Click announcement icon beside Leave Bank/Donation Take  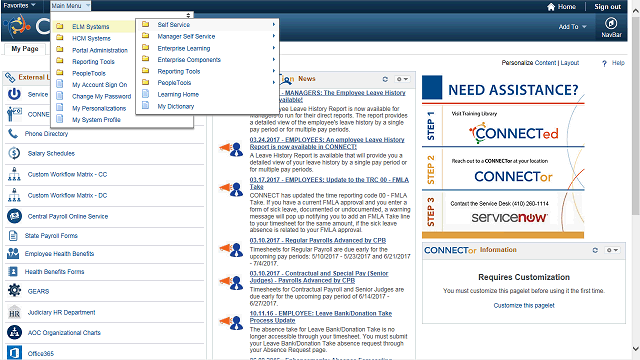coord(231,322)
